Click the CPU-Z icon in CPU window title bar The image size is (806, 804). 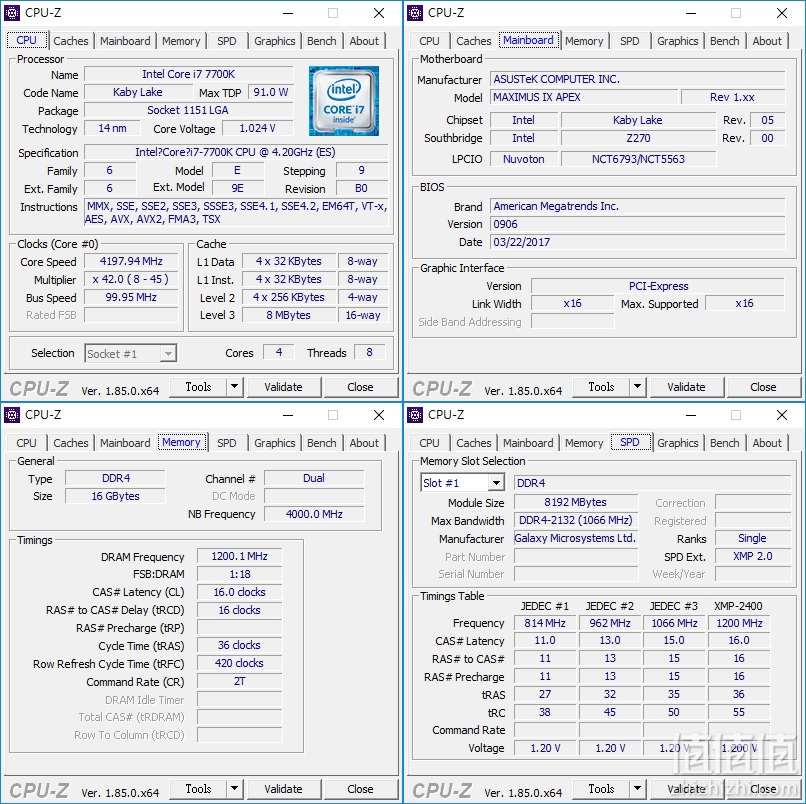[12, 13]
